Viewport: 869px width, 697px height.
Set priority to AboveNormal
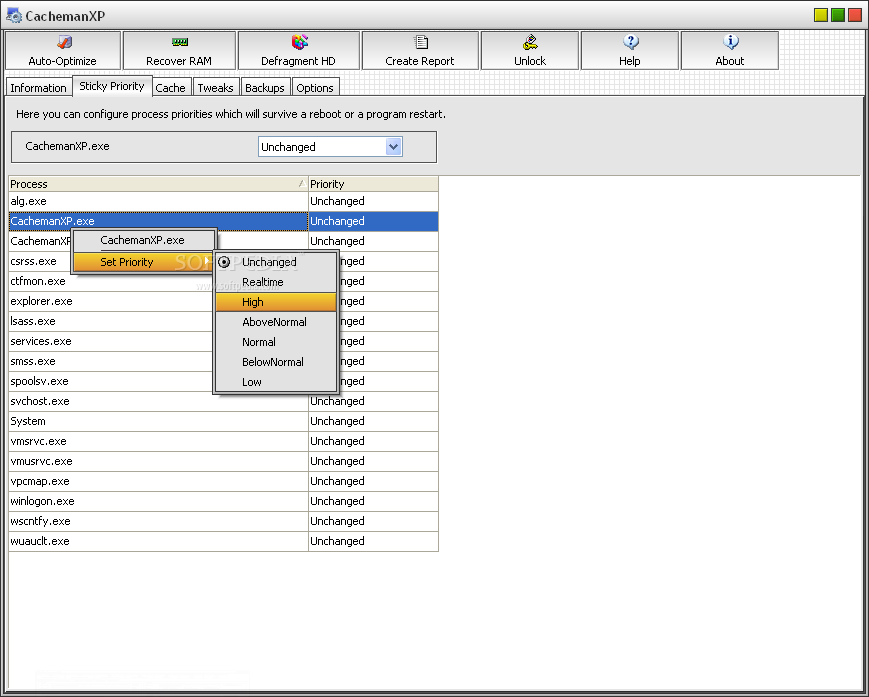coord(276,322)
